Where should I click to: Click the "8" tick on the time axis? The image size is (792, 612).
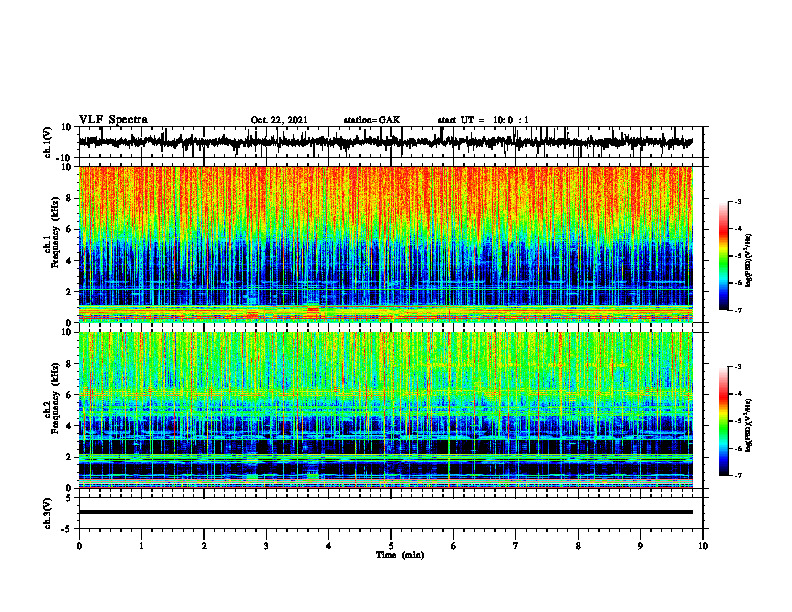coord(578,546)
